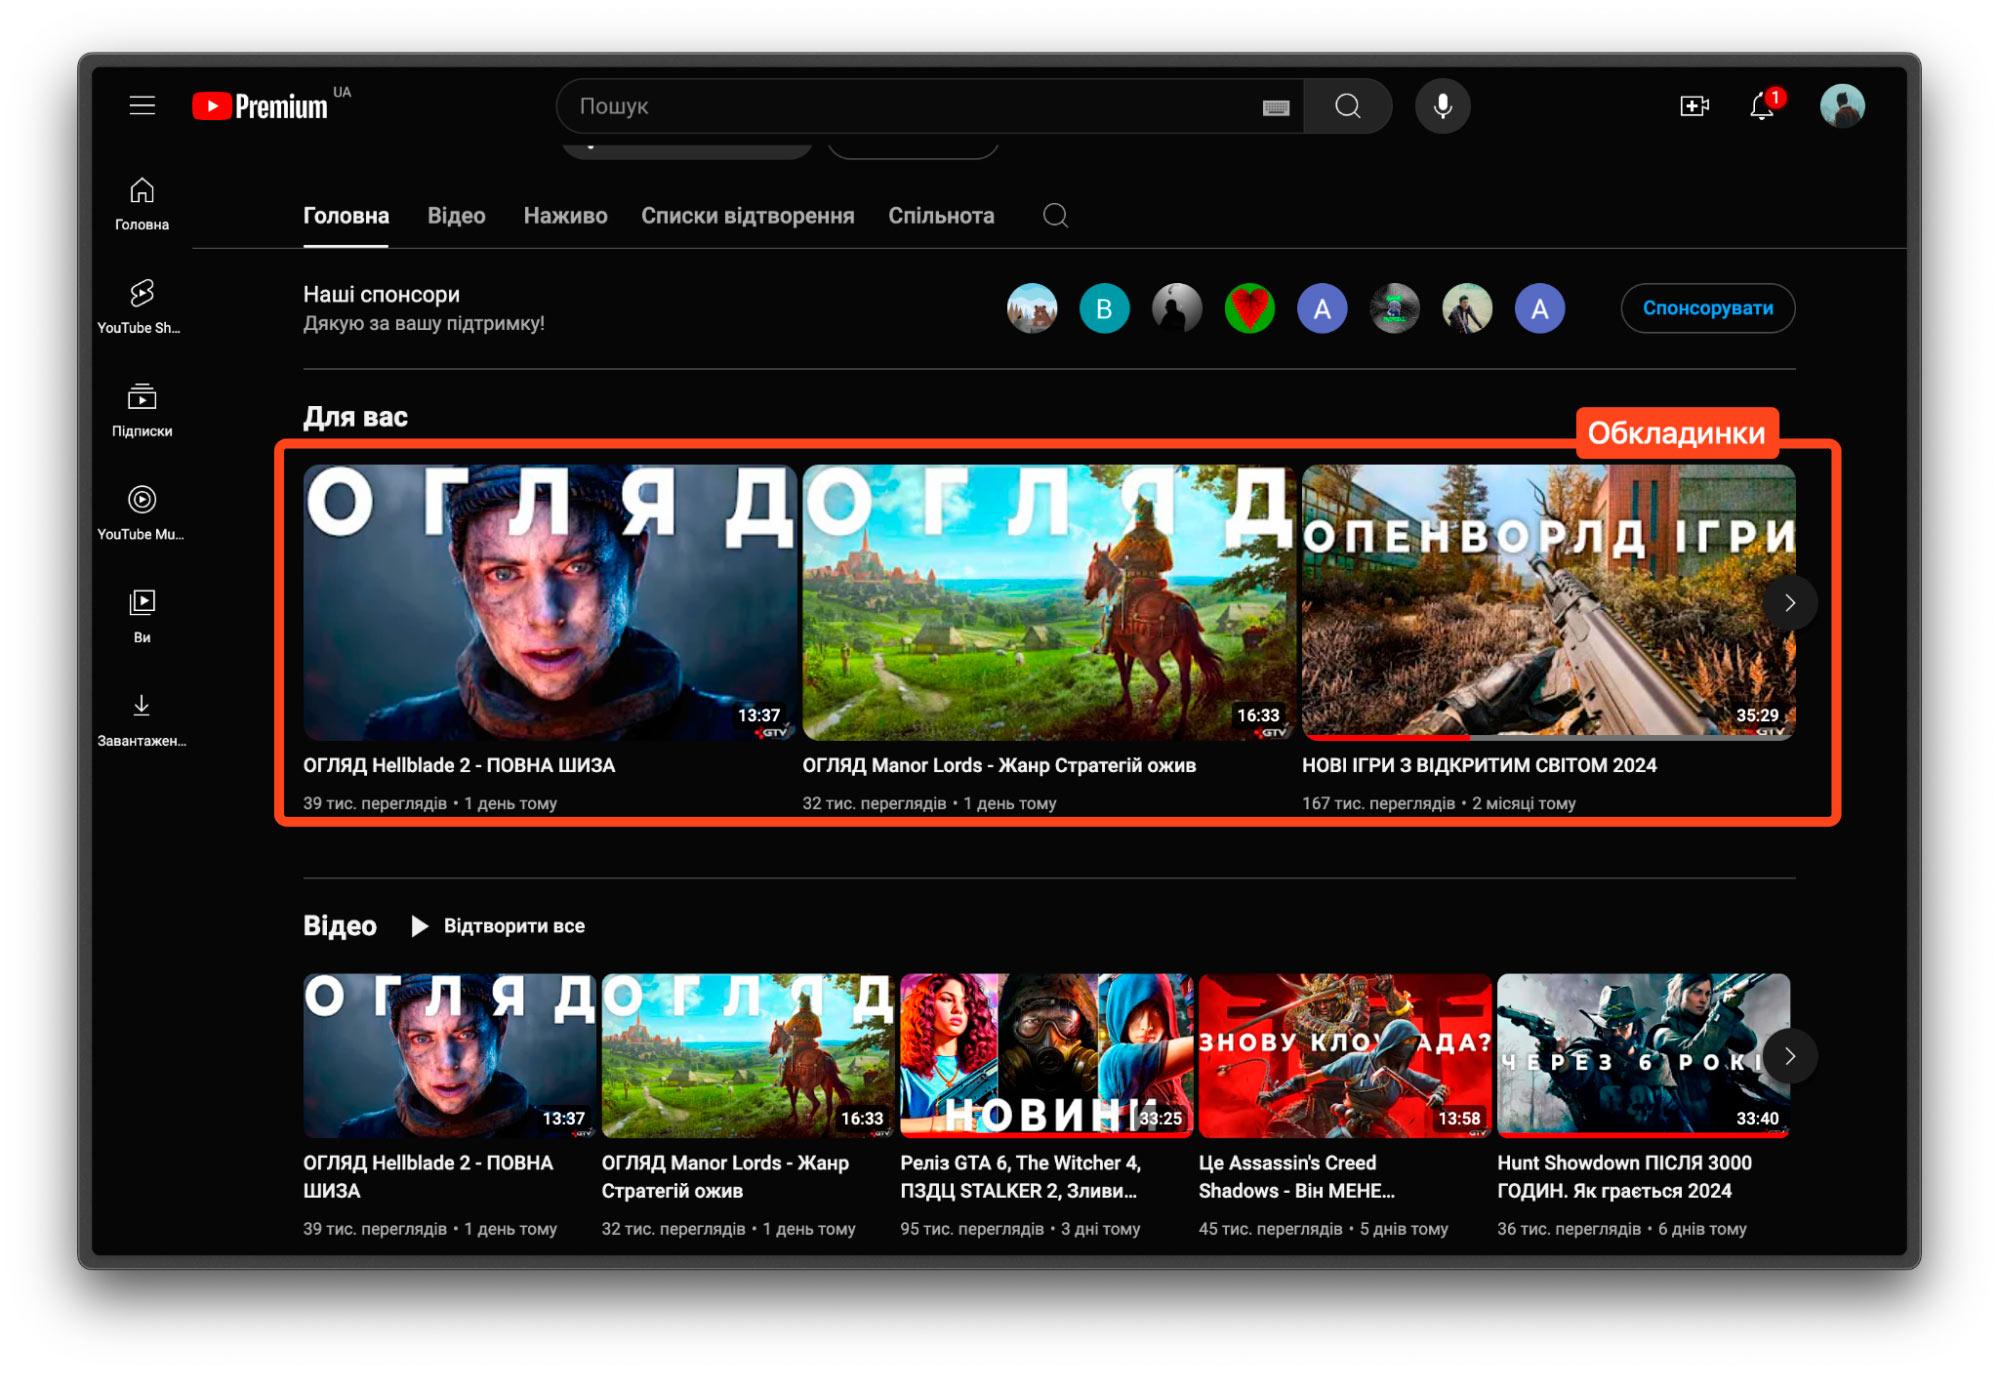The height and width of the screenshot is (1373, 1999).
Task: Search within the channel using magnifier icon
Action: [1055, 215]
